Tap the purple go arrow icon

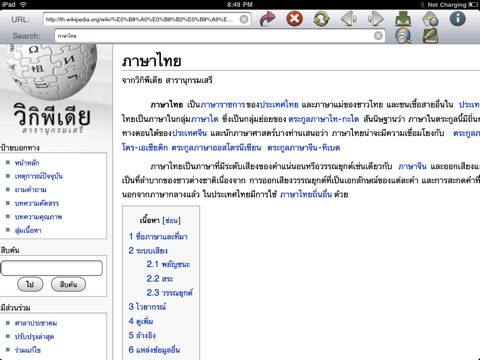268,18
